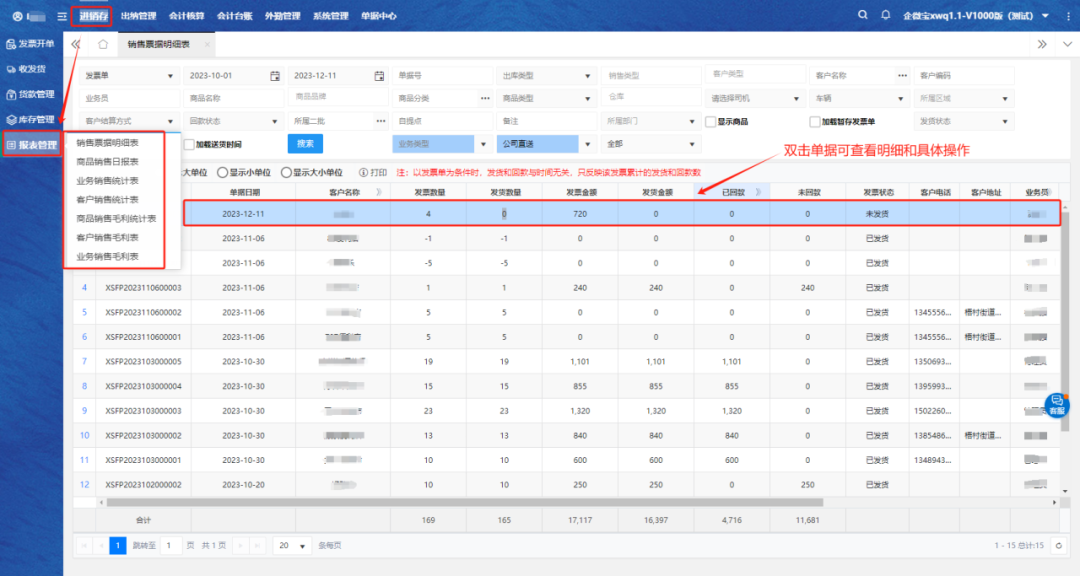Click the ellipsis button next to 客户名称

(902, 76)
